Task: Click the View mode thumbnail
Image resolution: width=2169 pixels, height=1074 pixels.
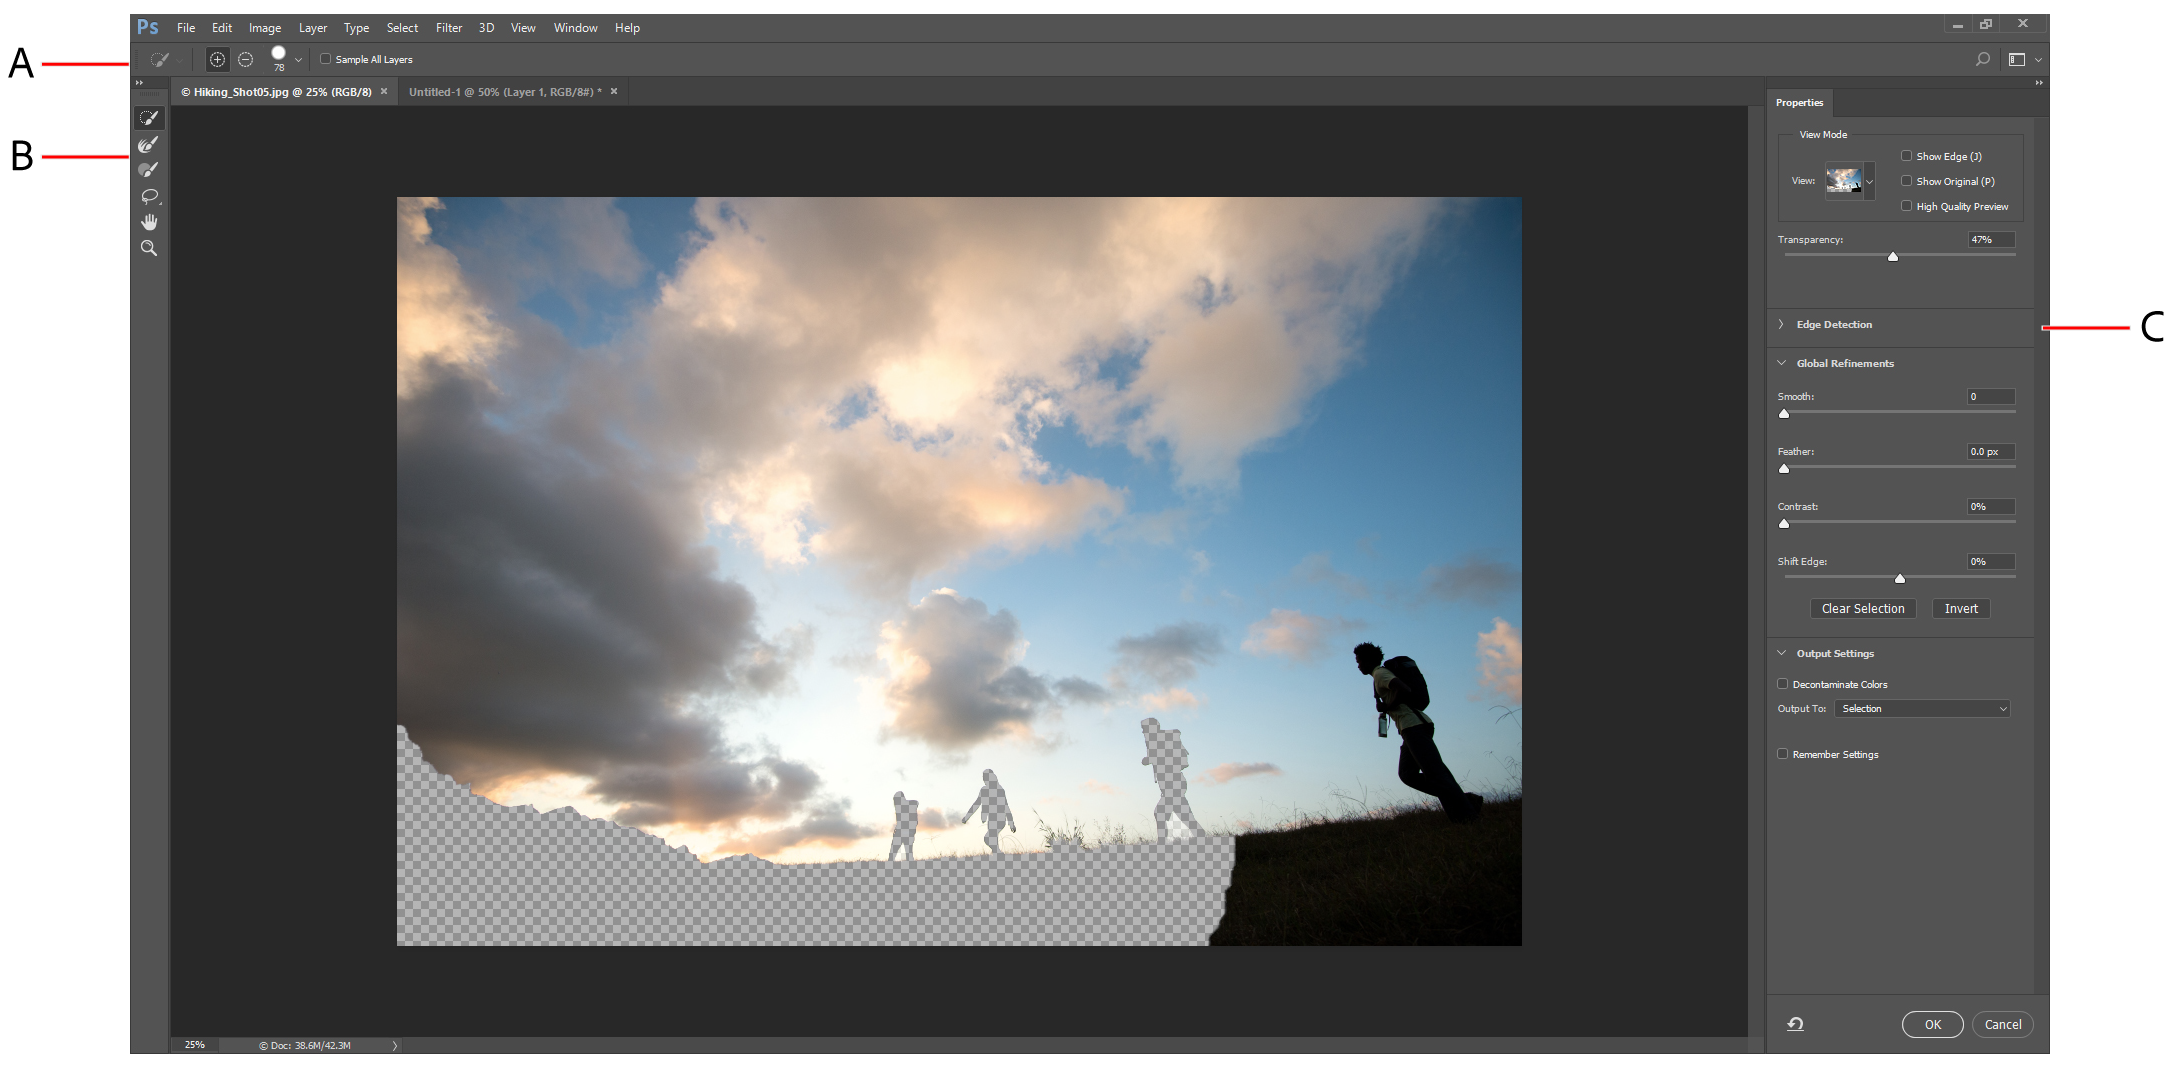Action: (1844, 181)
